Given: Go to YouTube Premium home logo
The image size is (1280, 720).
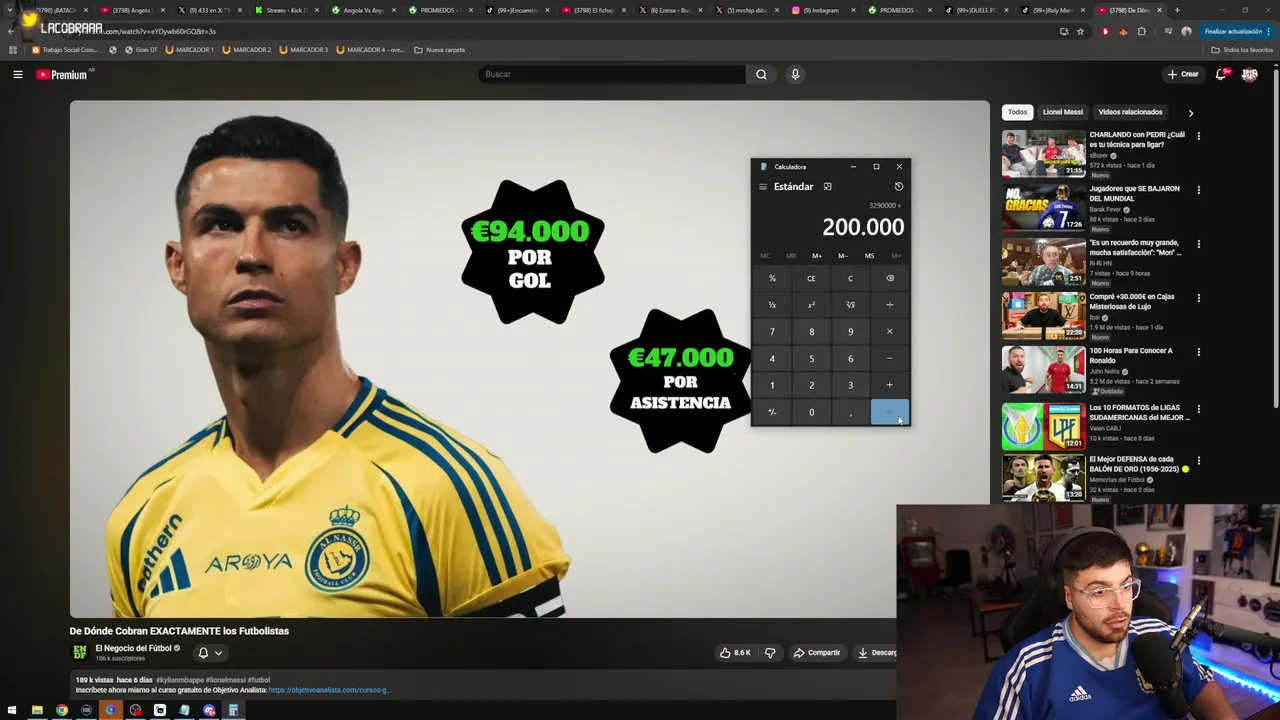Looking at the screenshot, I should pos(62,75).
